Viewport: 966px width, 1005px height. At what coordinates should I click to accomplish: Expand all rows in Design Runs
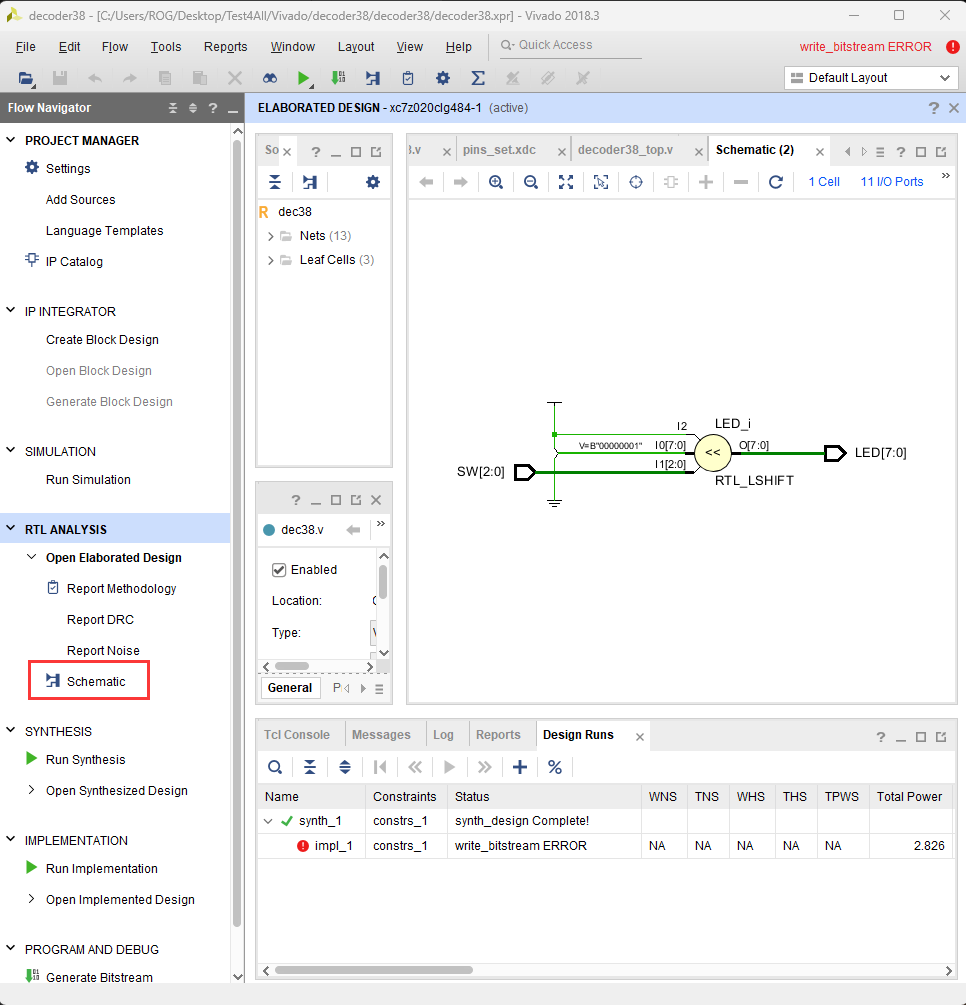(345, 767)
